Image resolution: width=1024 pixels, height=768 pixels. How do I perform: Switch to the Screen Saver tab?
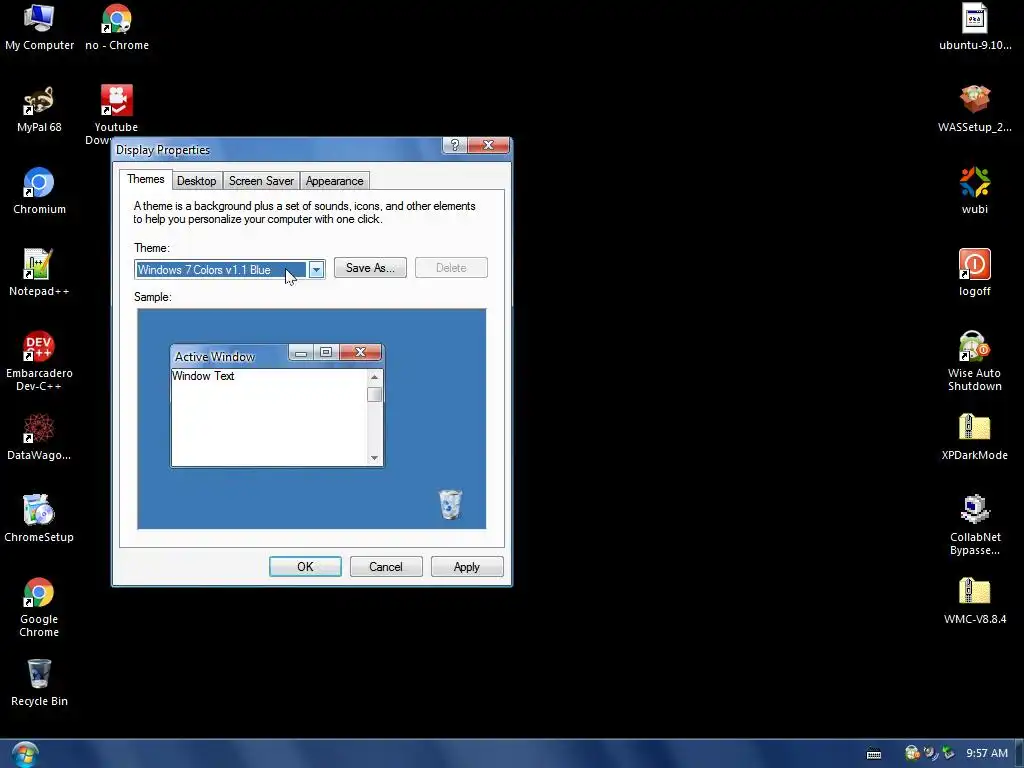coord(261,181)
